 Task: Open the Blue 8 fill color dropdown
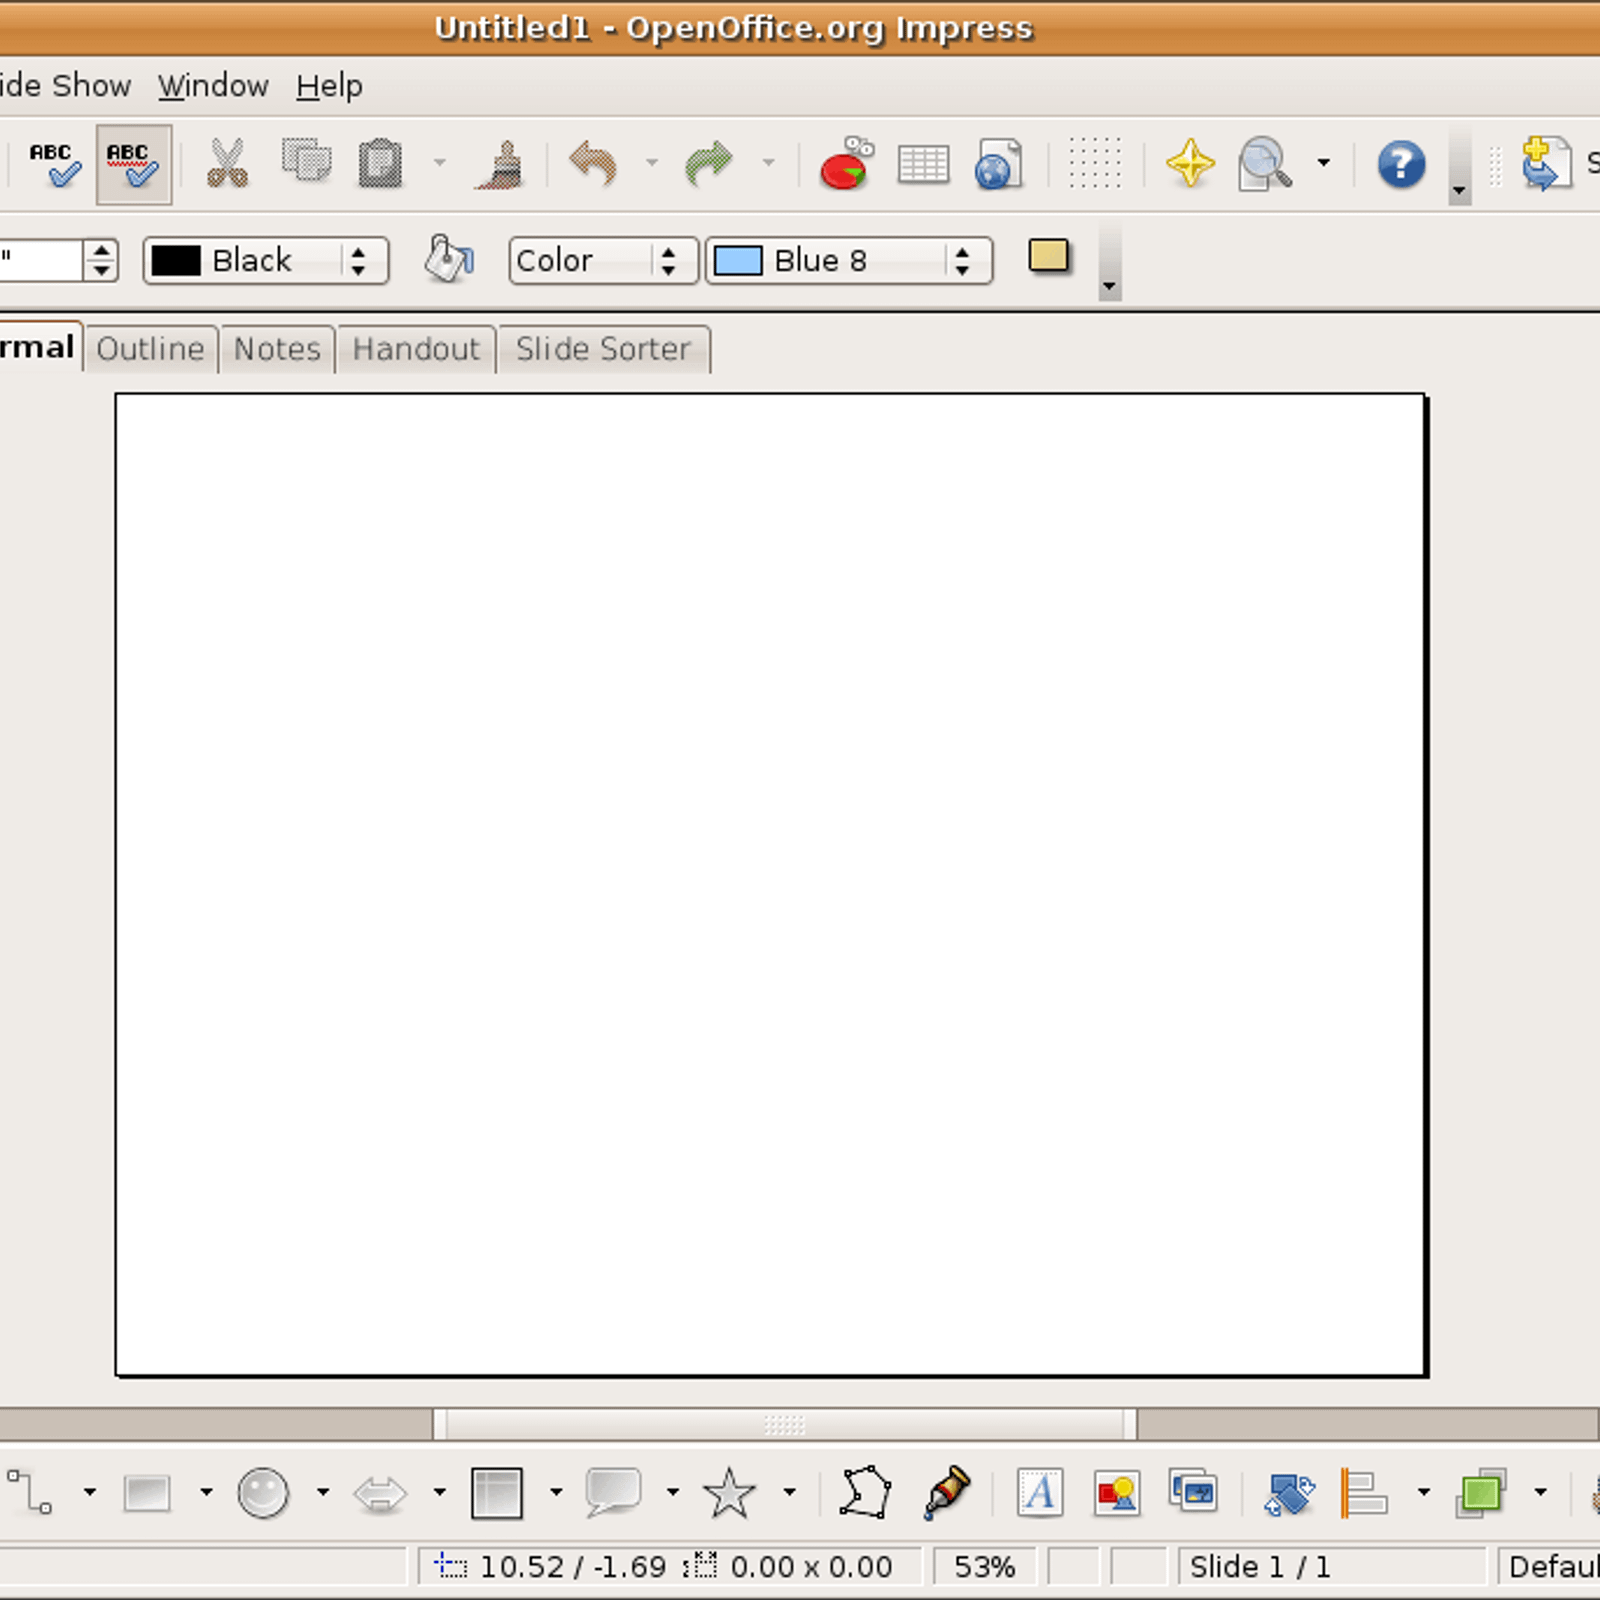[849, 260]
